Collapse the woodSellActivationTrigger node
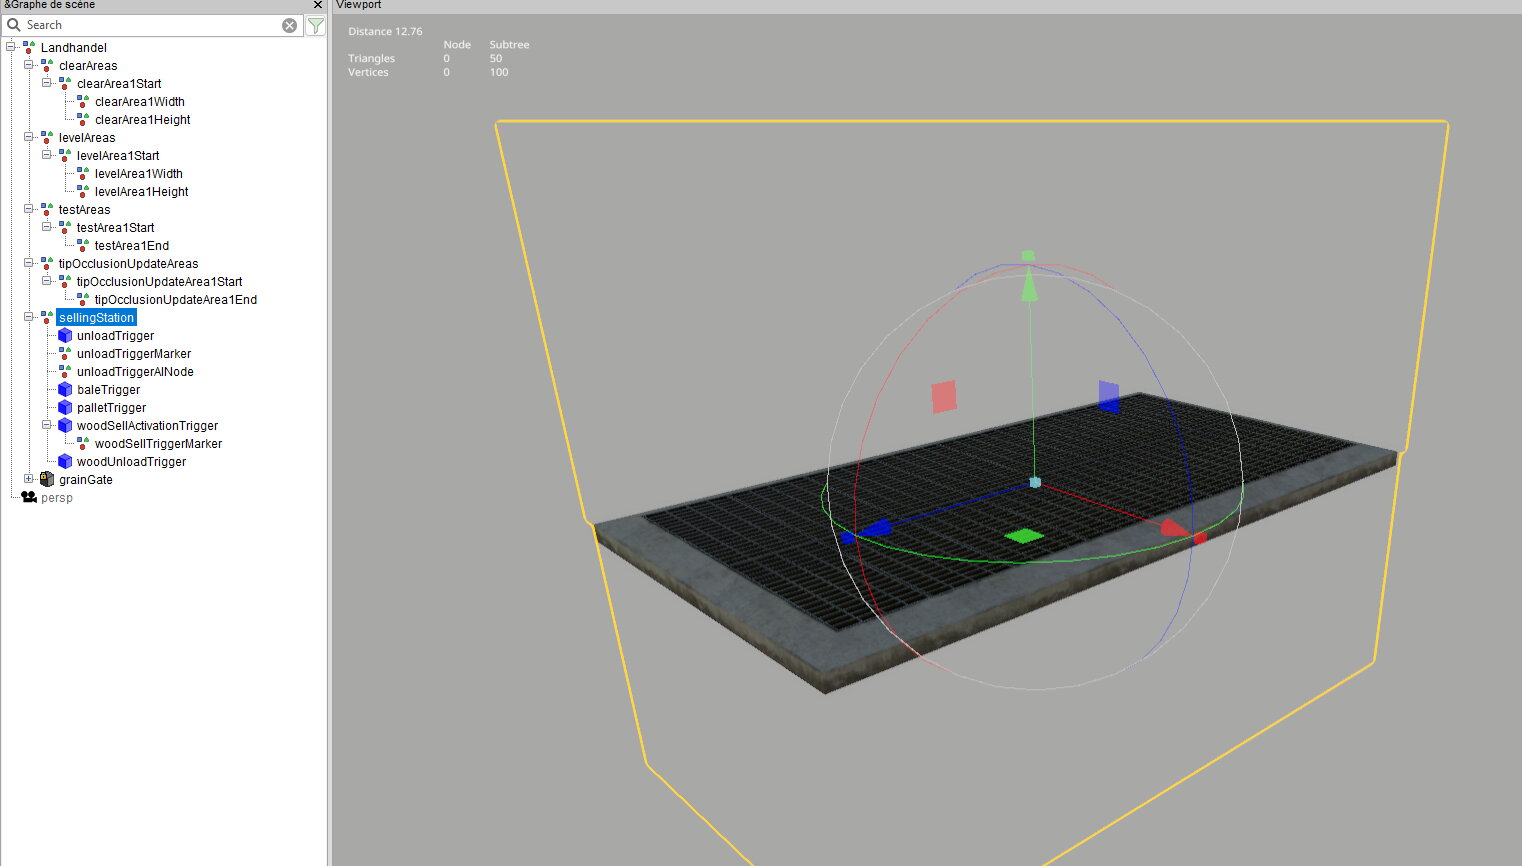 47,426
